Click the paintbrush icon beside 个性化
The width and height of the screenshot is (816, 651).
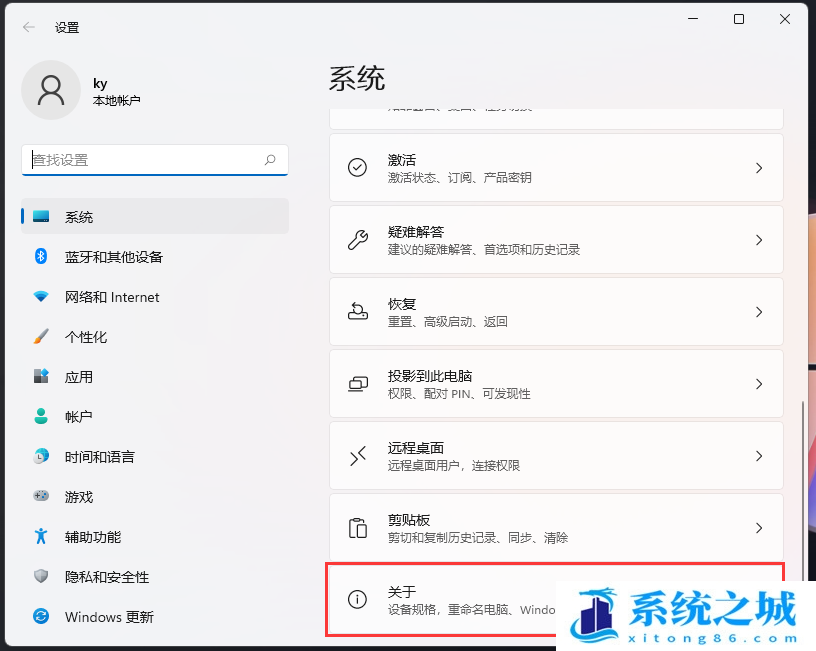pyautogui.click(x=41, y=336)
